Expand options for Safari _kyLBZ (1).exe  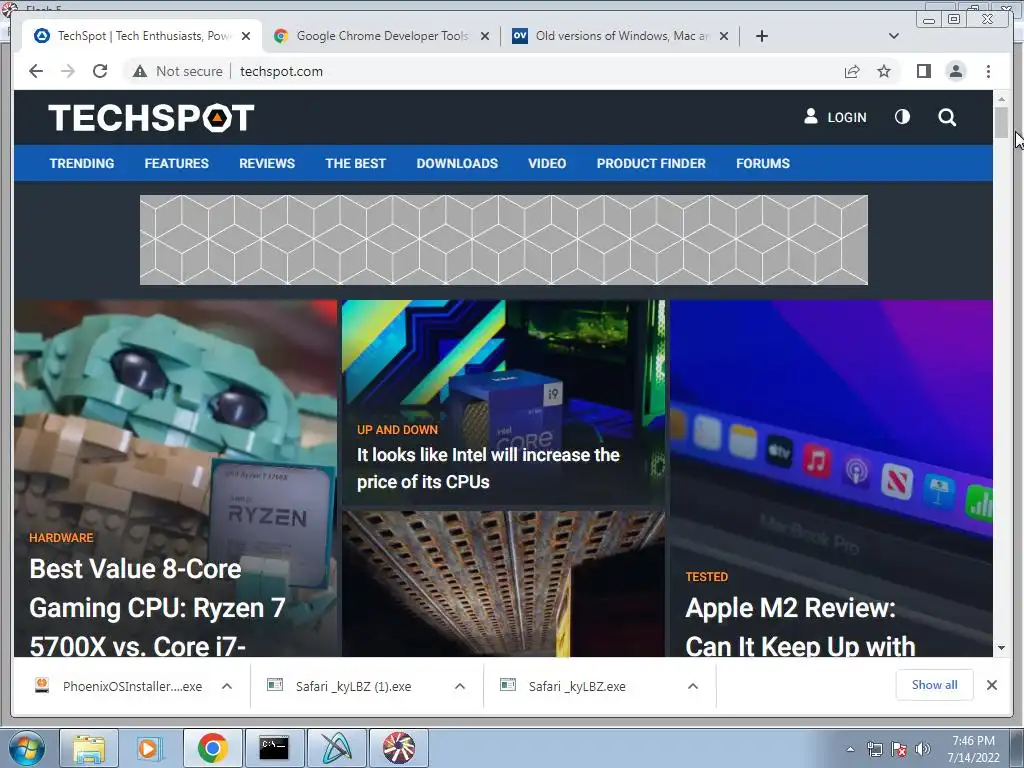pos(460,686)
